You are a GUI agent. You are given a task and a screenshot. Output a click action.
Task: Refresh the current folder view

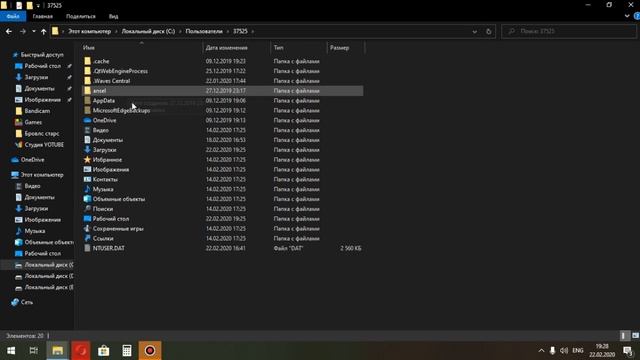tap(489, 31)
